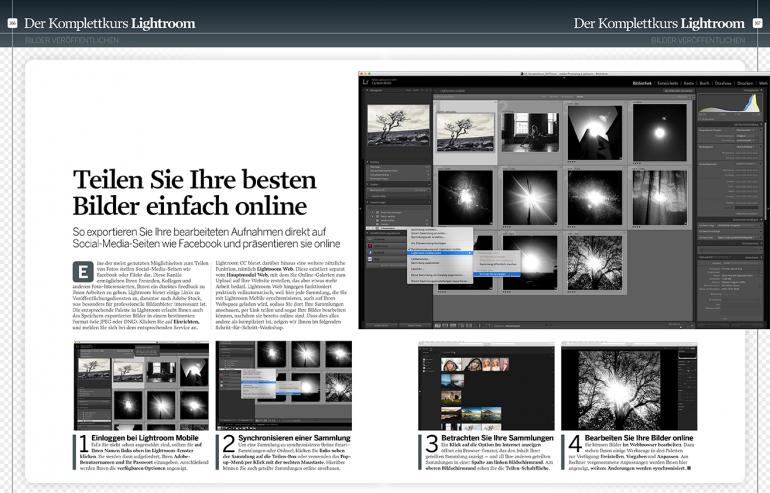Screen dimensions: 770x493
Task: Switch to Compare view in the bottom toolbar
Action: click(453, 326)
